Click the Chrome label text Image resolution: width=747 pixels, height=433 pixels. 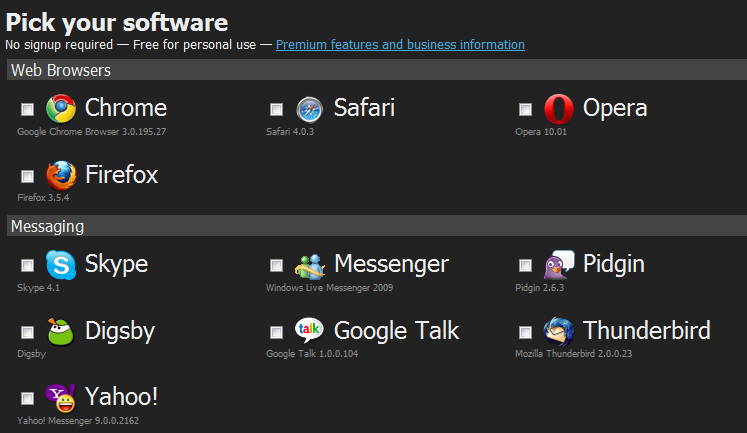point(126,108)
